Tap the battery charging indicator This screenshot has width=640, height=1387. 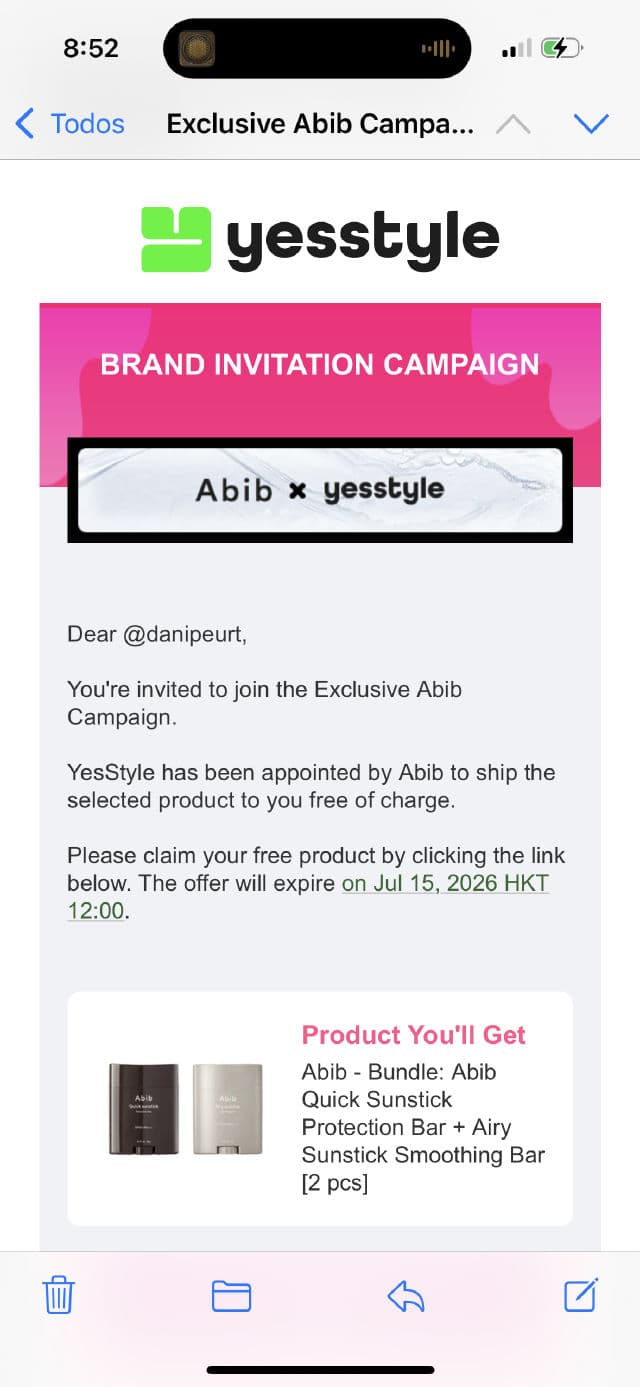[562, 48]
